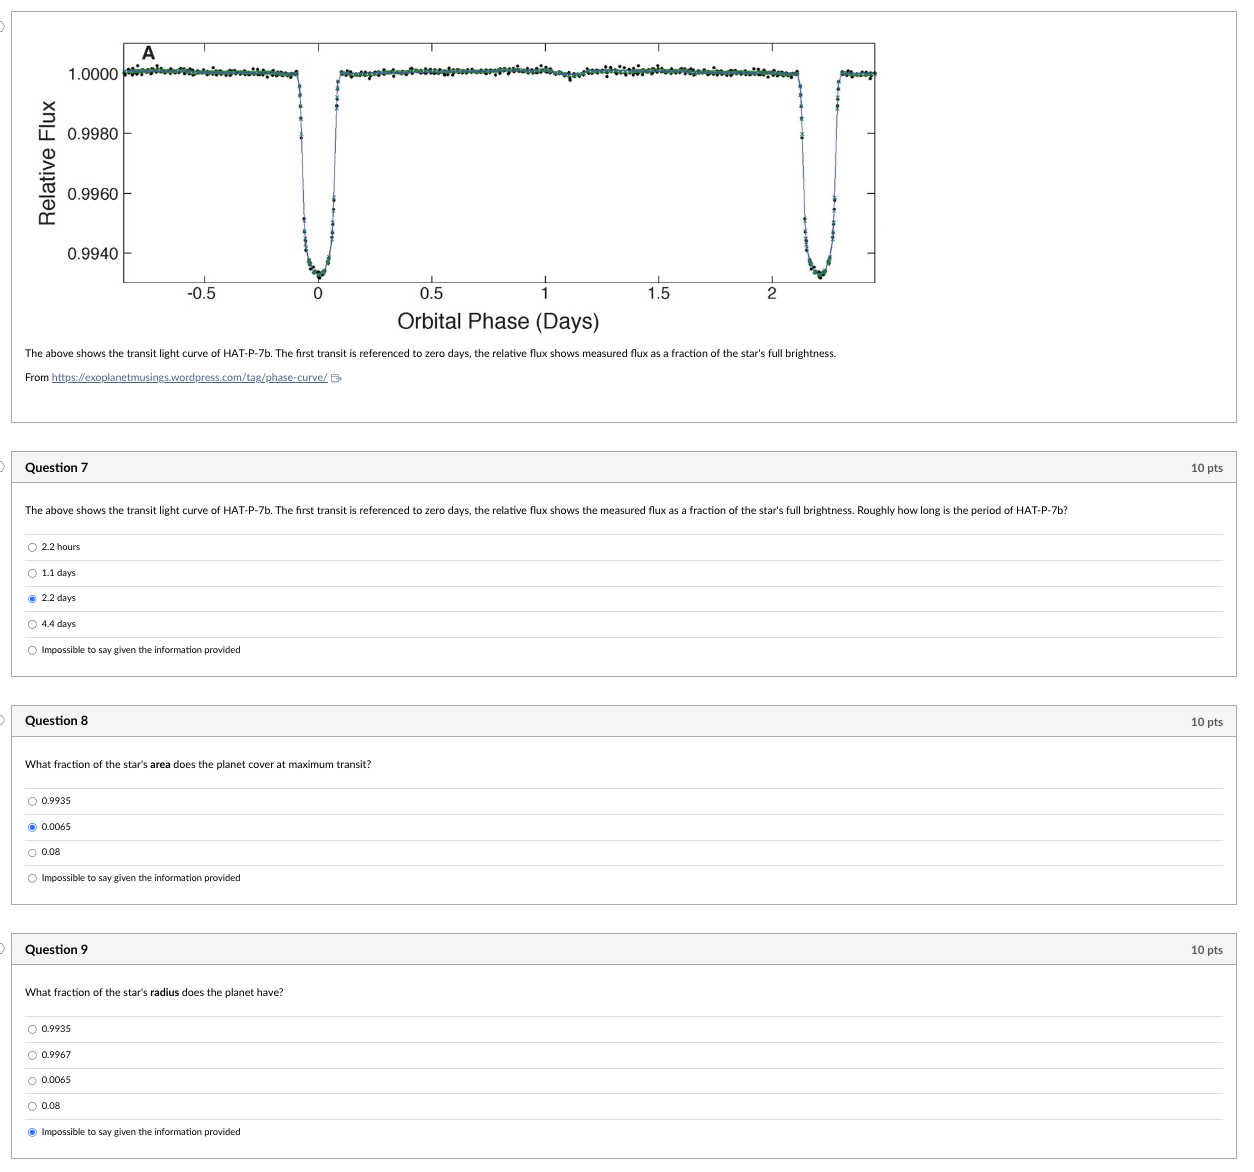Select Impossible to say in Question 8
The image size is (1254, 1172).
click(32, 877)
